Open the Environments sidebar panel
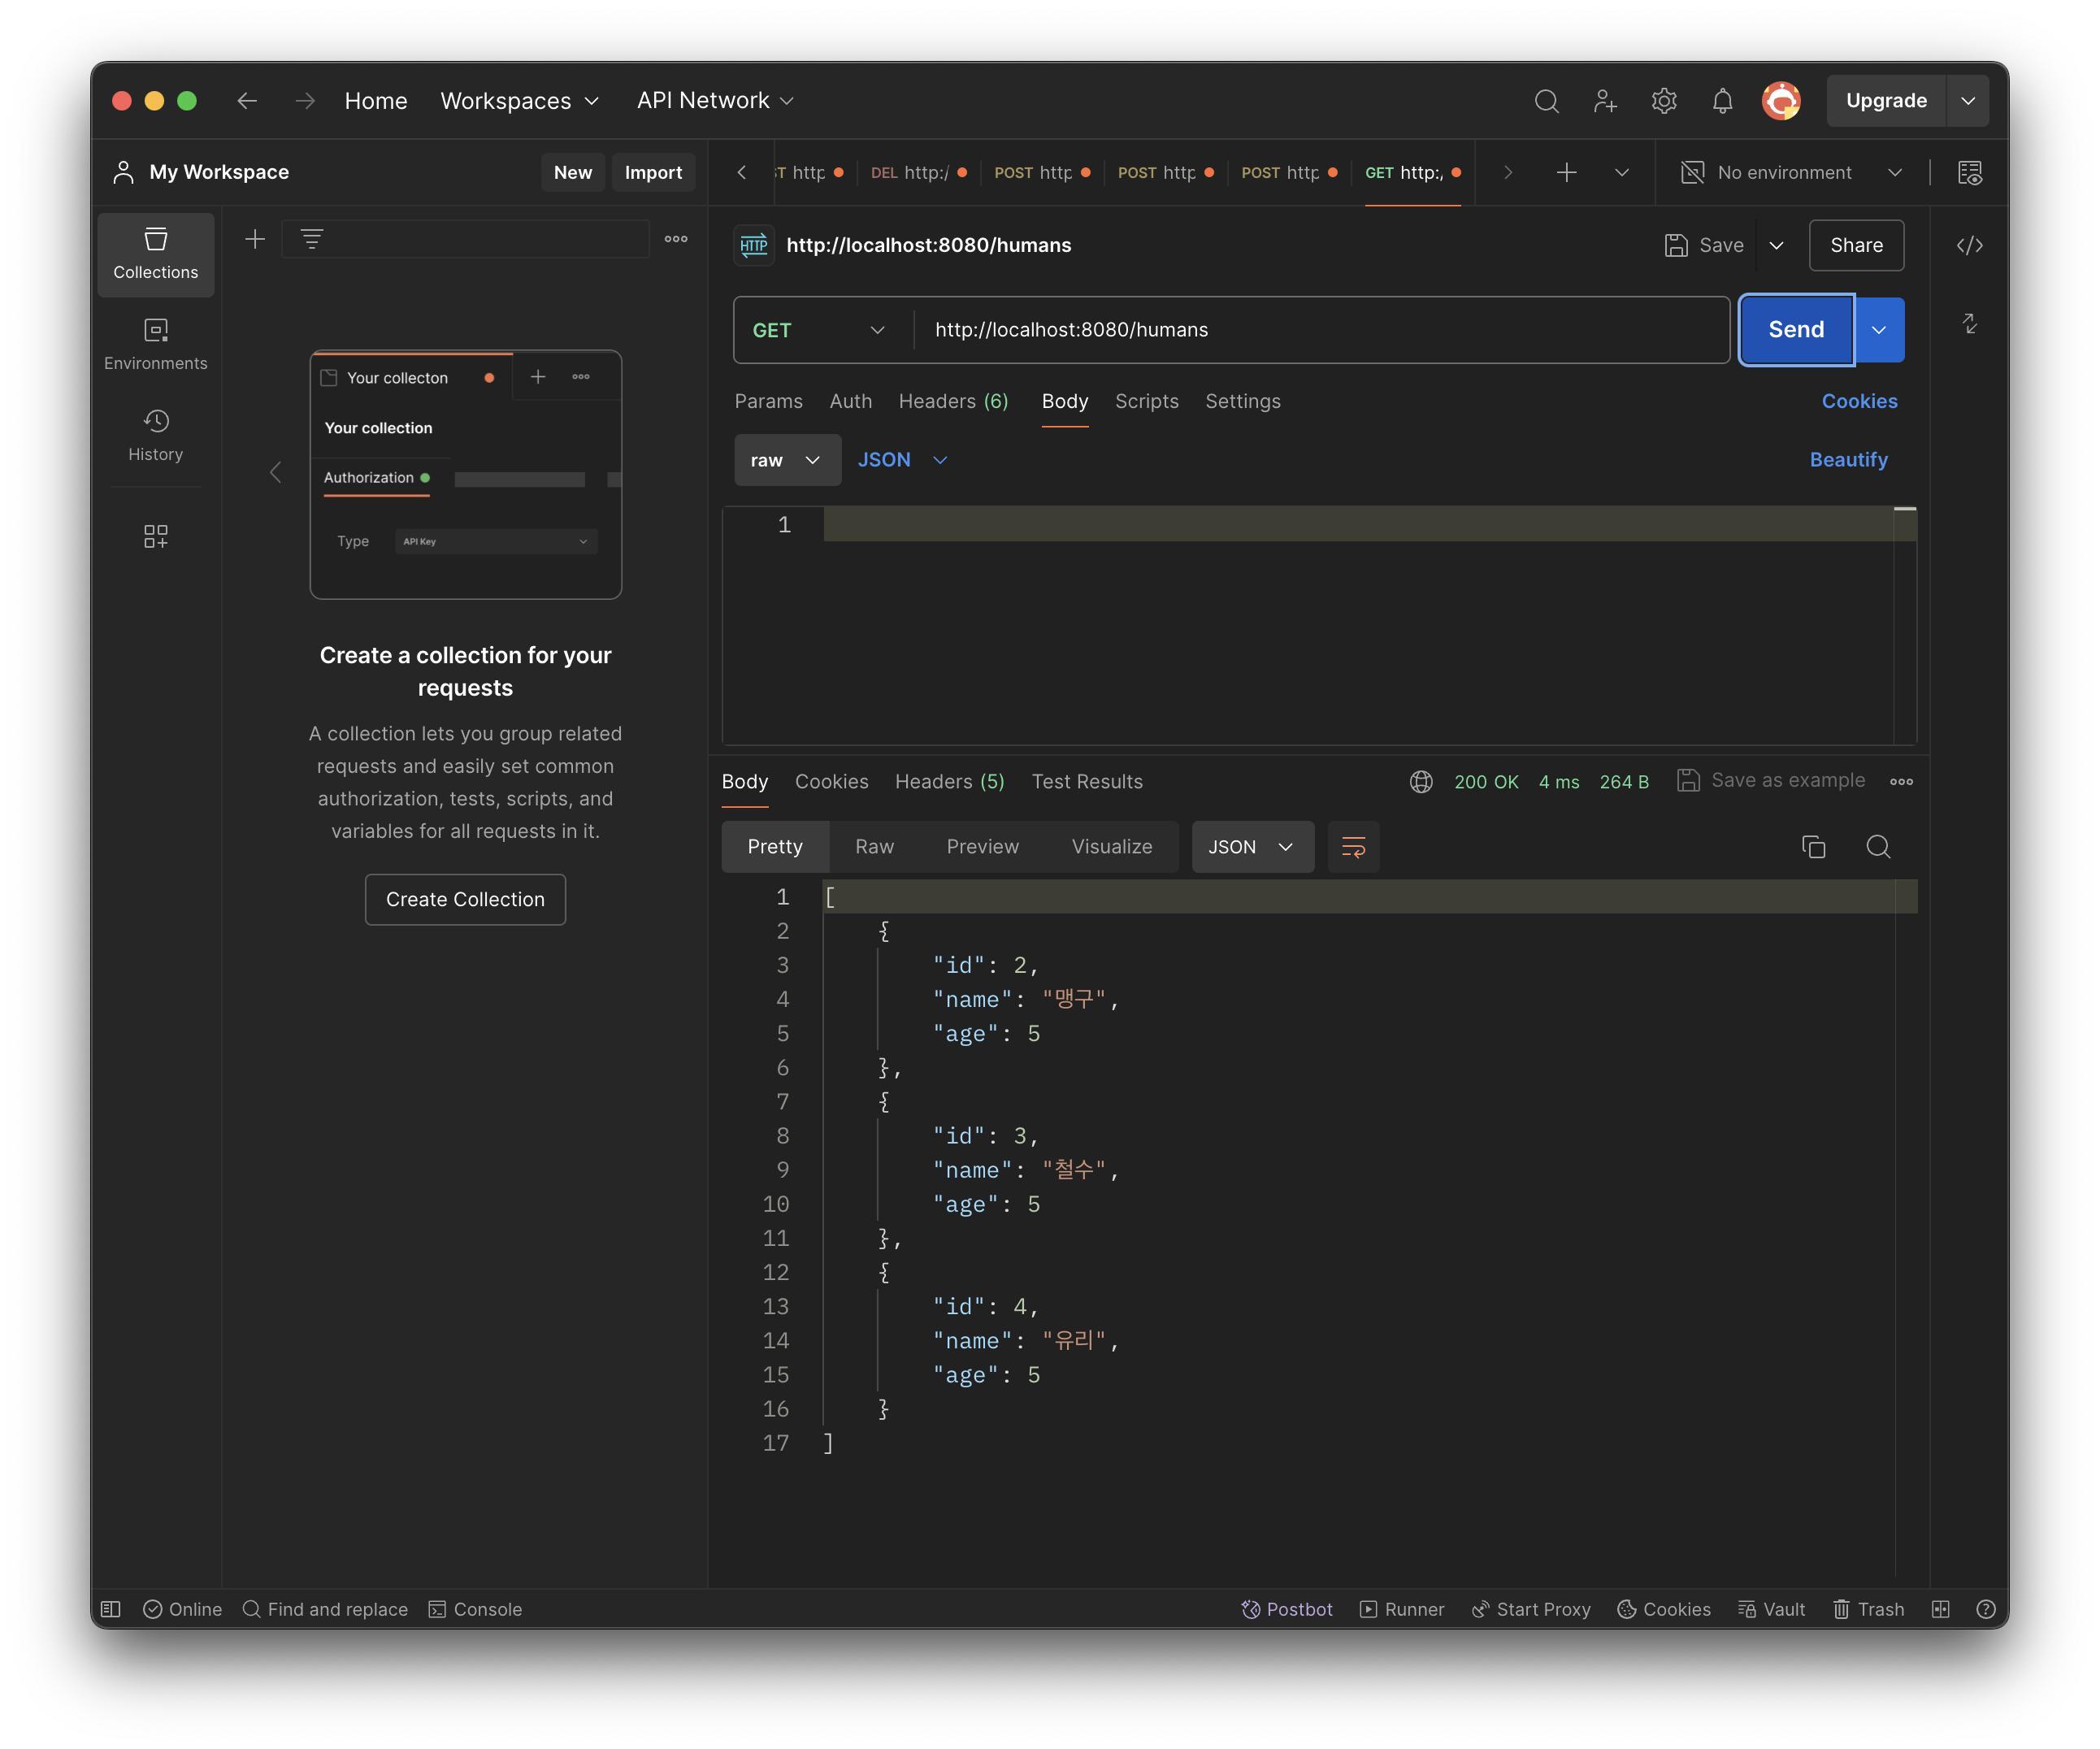 tap(155, 343)
